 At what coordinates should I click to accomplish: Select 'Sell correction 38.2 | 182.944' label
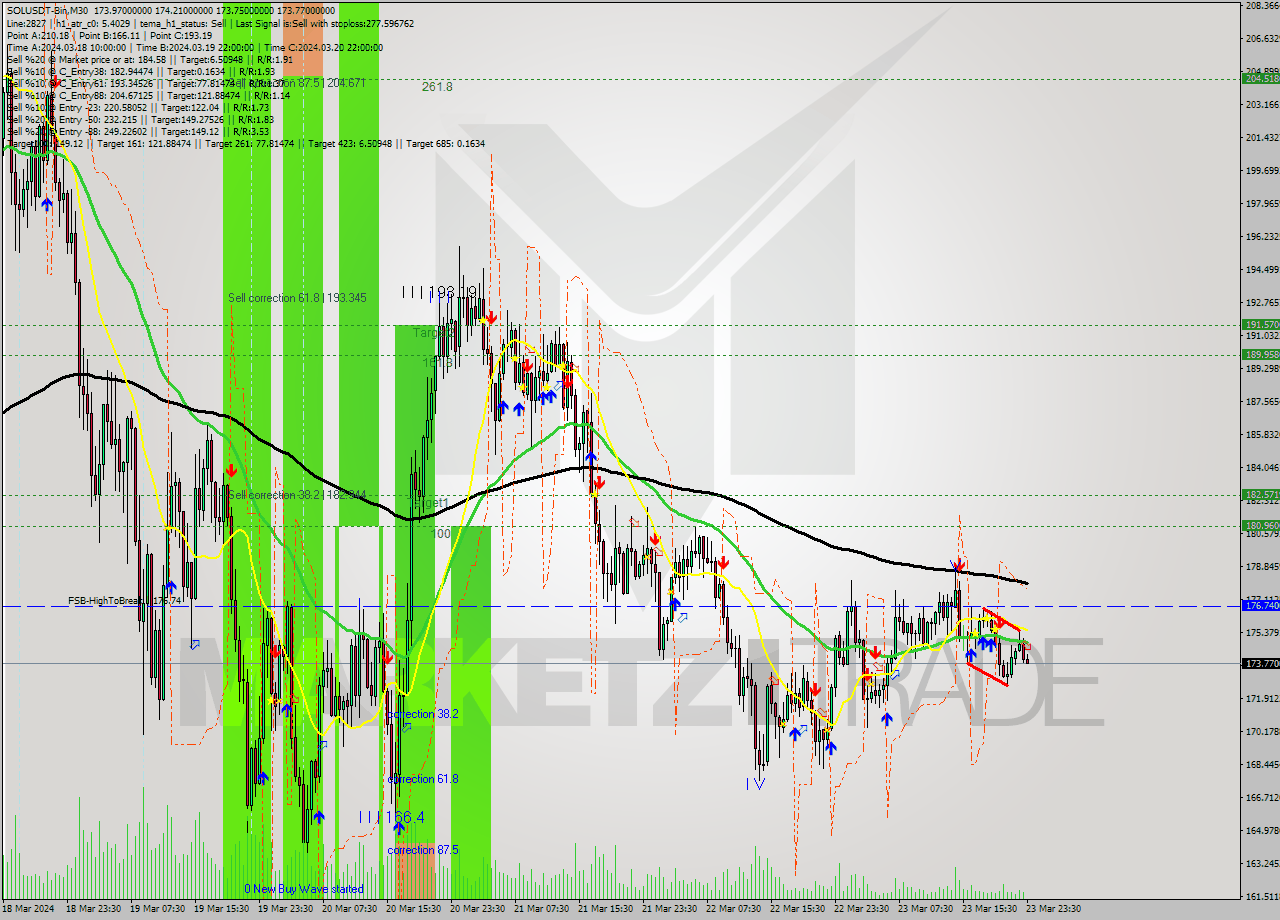tap(297, 495)
